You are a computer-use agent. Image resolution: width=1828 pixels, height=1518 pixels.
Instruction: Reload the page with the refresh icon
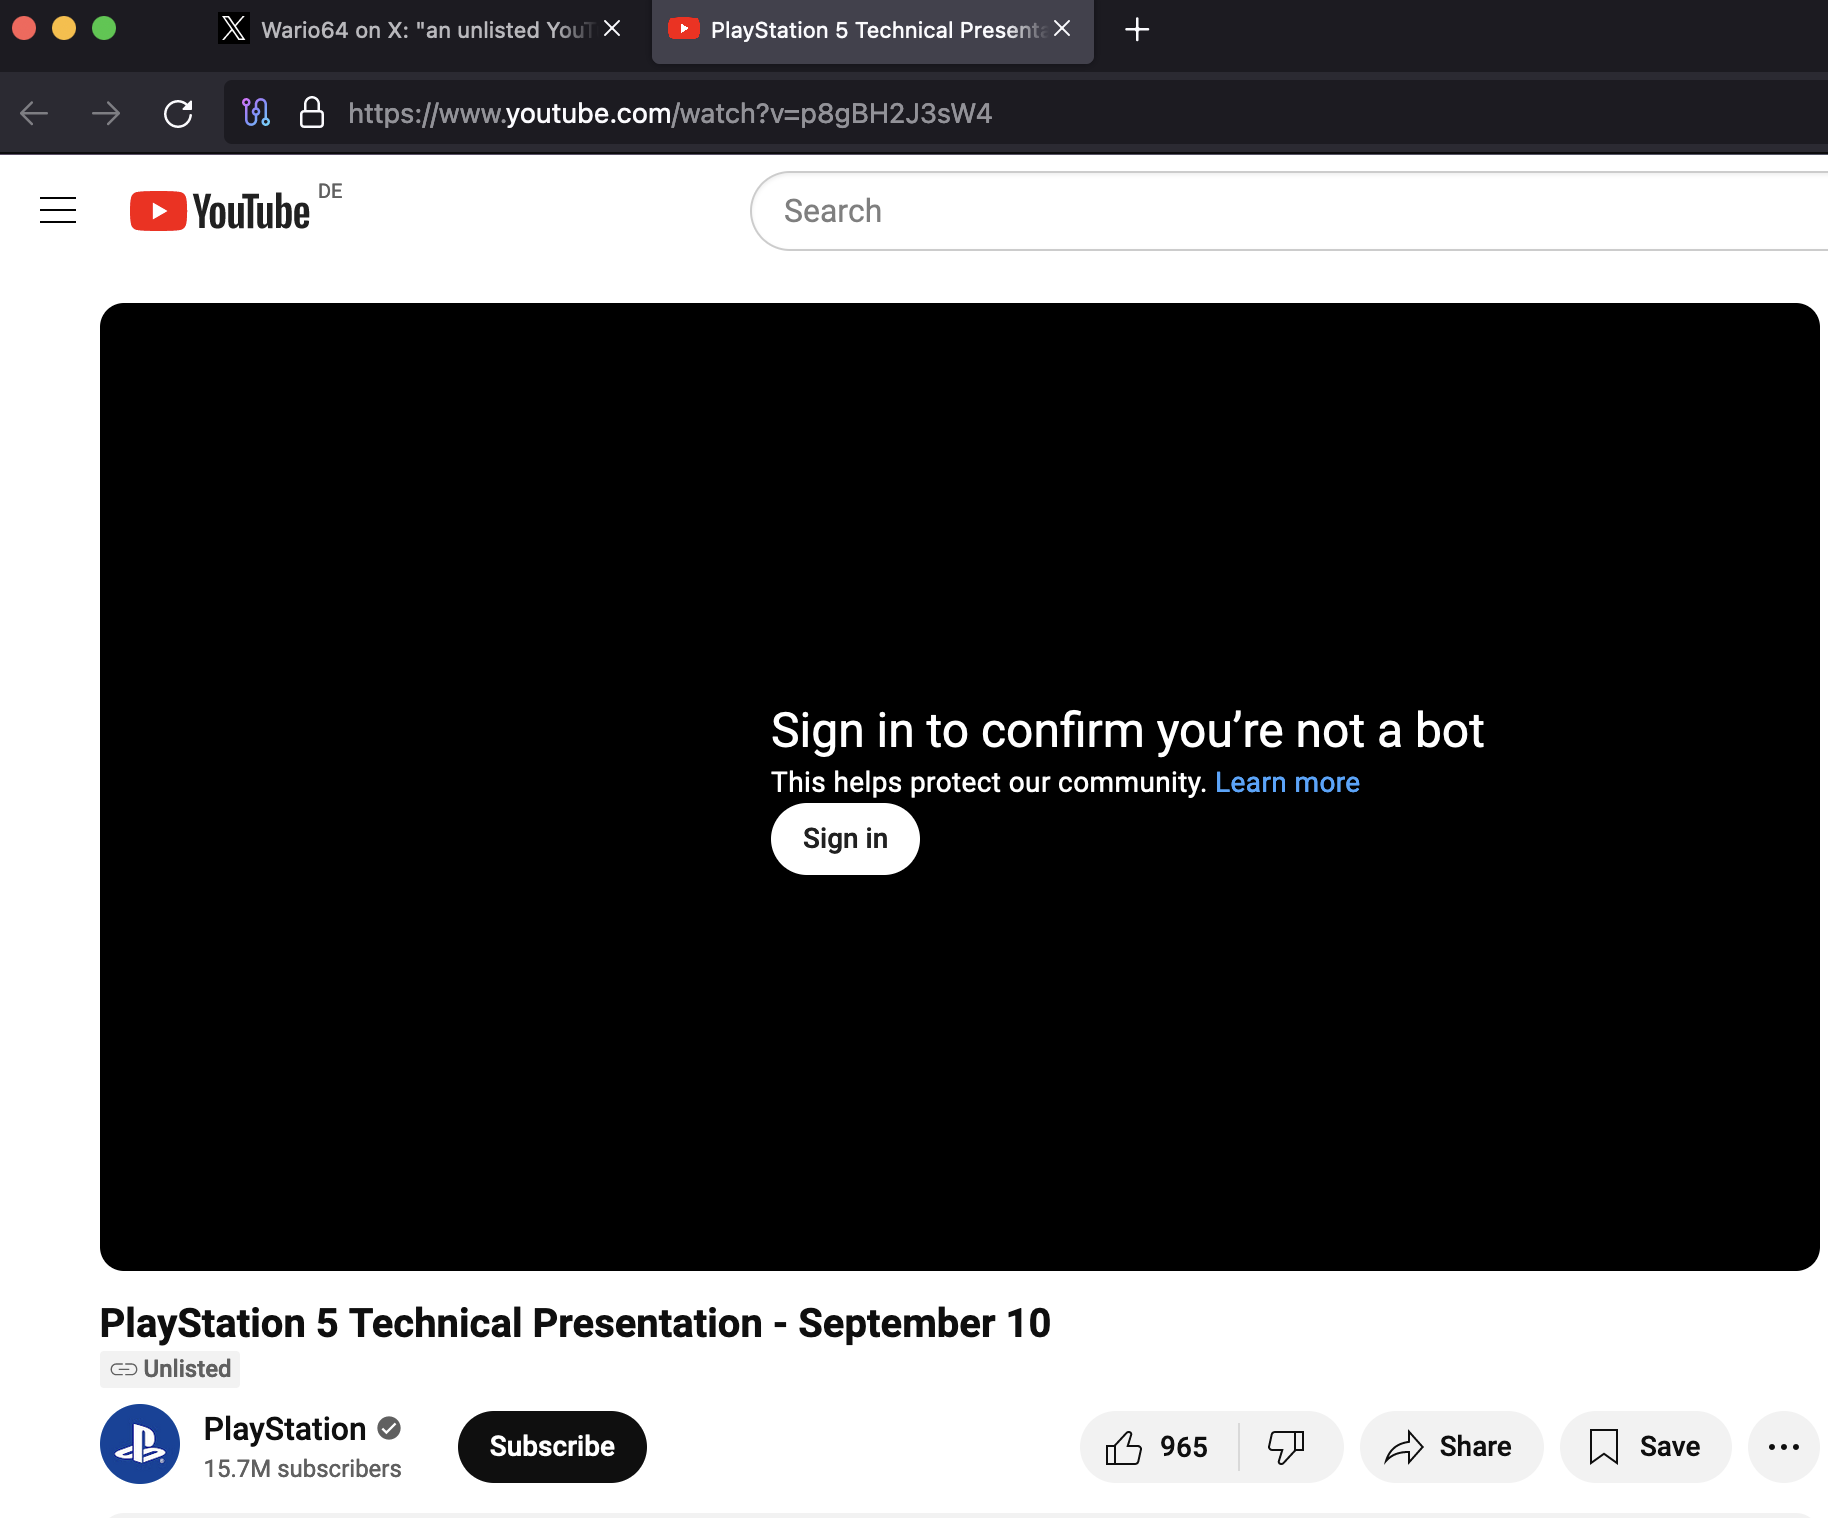[x=178, y=113]
